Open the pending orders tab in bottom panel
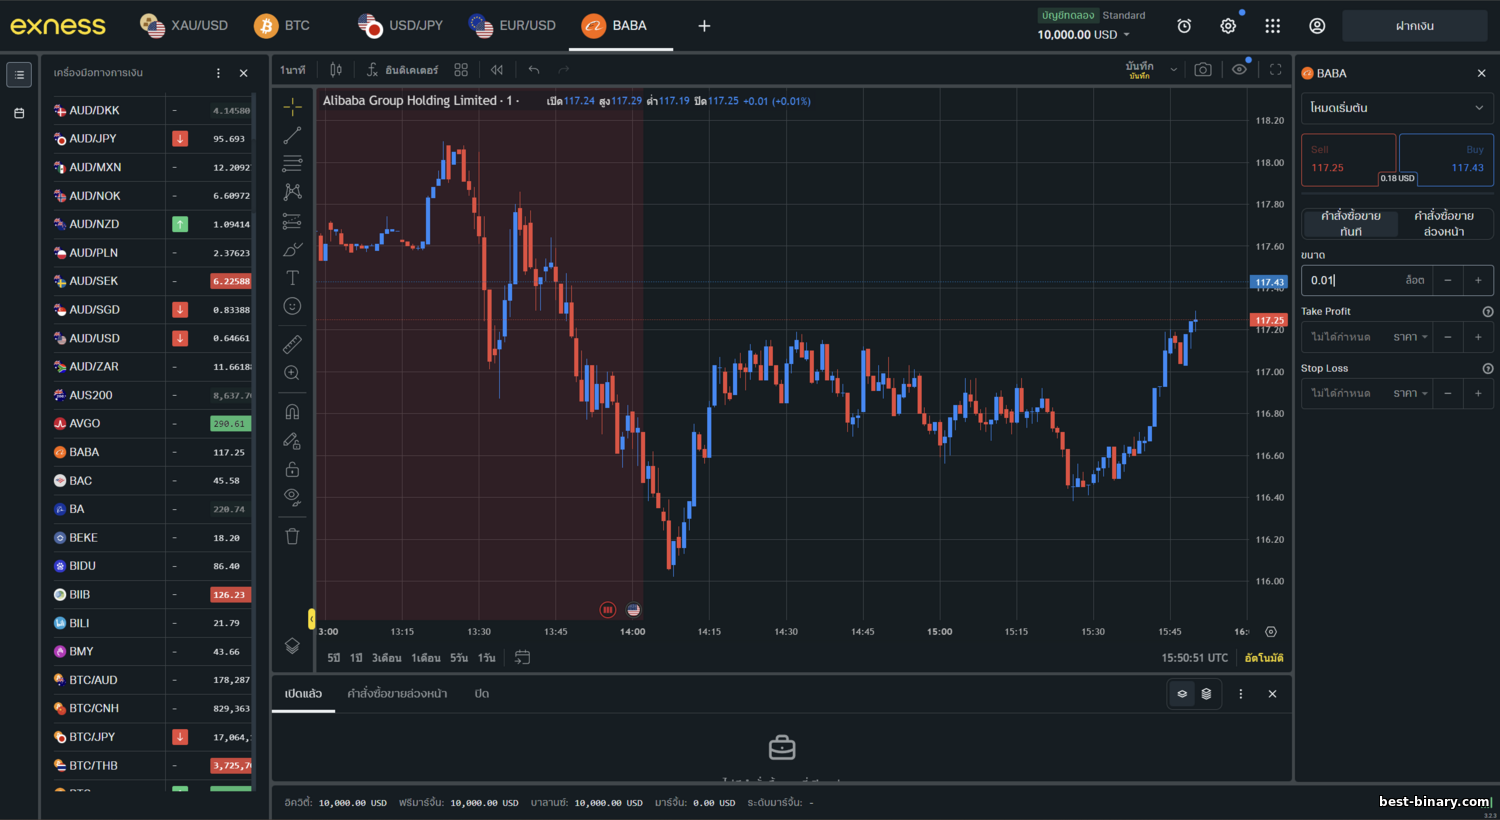 click(x=397, y=694)
